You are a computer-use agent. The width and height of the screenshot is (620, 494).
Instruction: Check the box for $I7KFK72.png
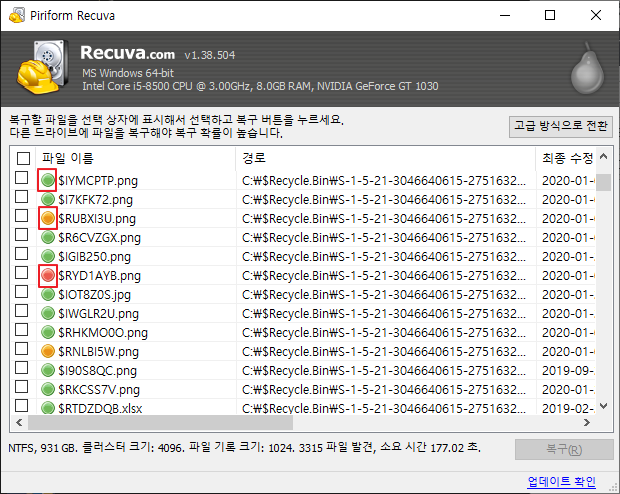click(21, 197)
